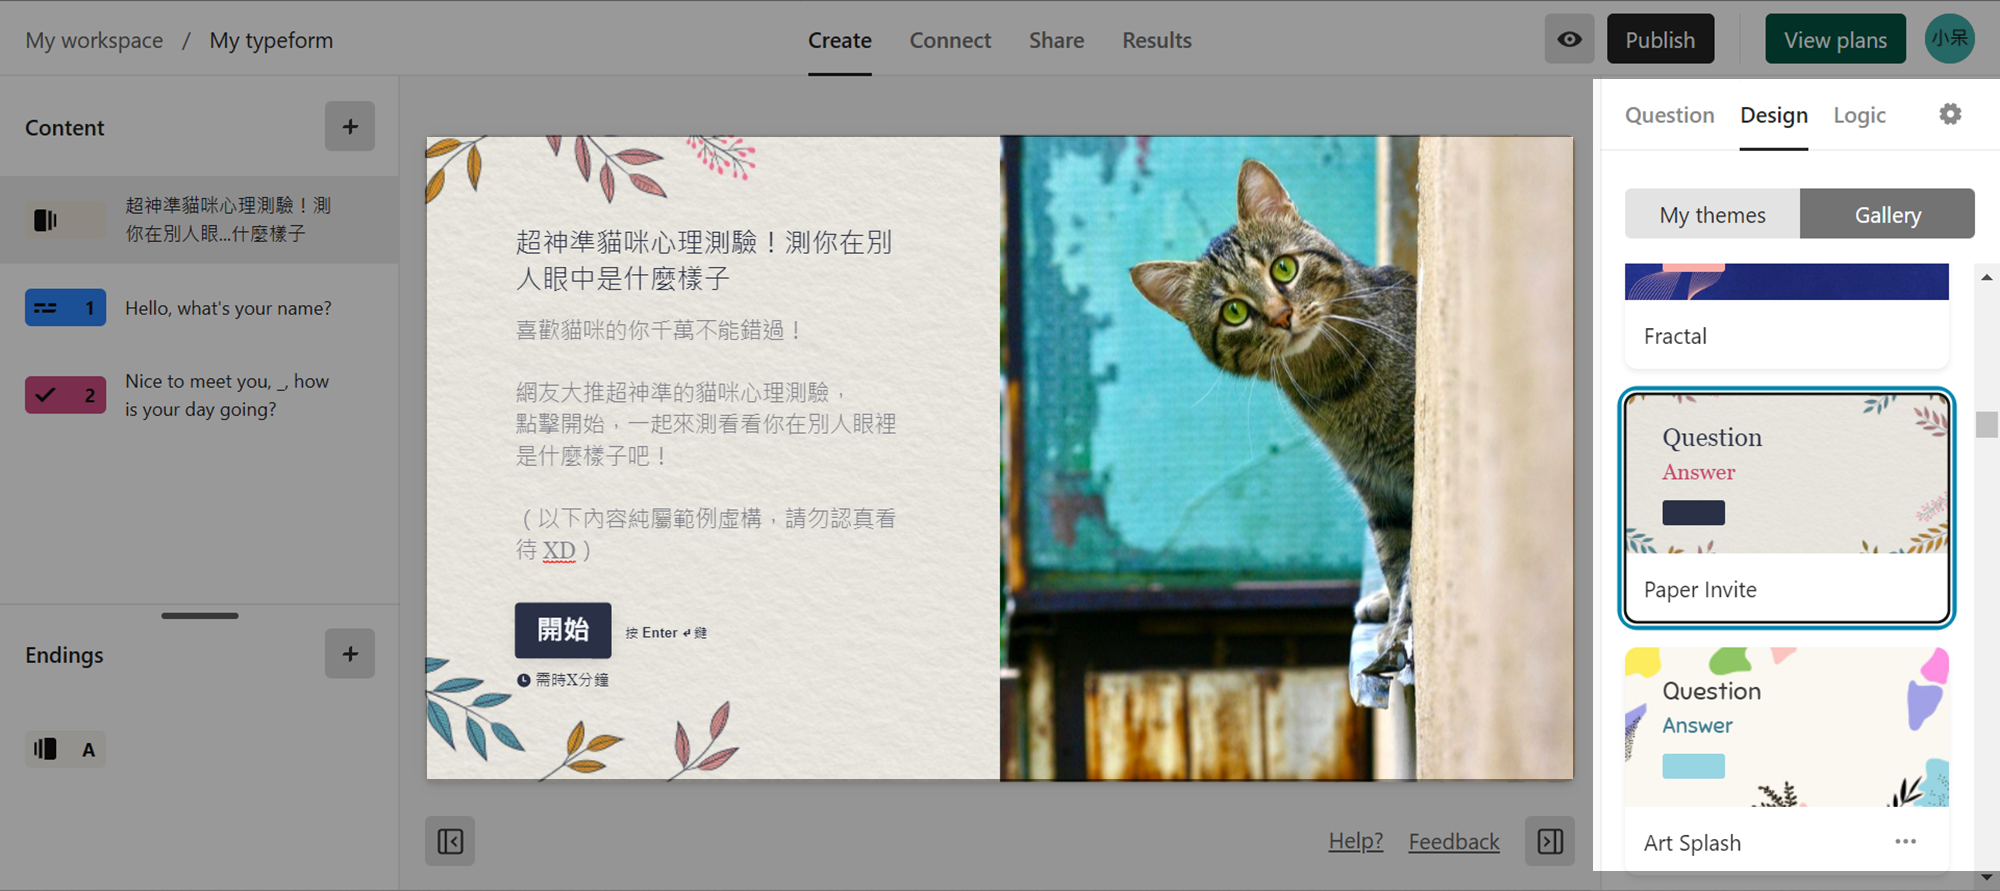Open the Feedback link
Screen dimensions: 2000x891
pos(1454,842)
